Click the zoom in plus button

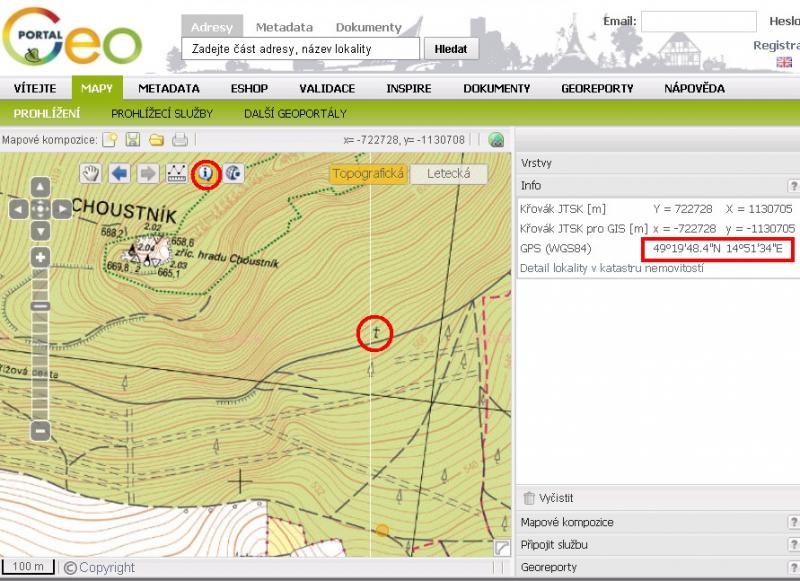coord(40,257)
